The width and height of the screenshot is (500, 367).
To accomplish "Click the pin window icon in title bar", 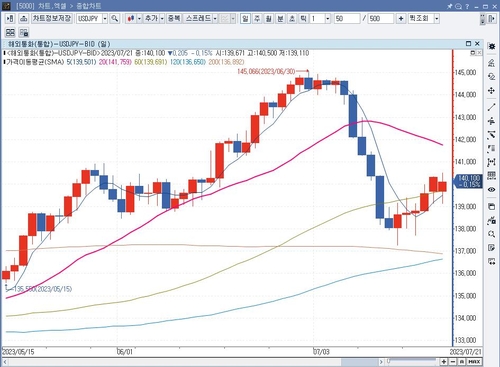I will 450,6.
